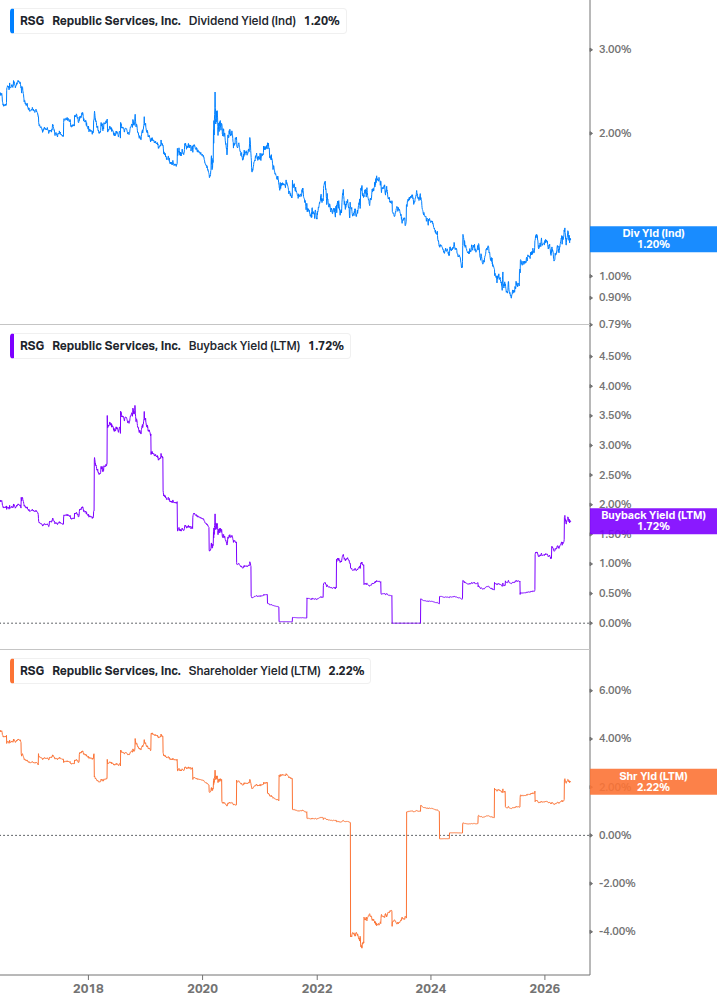Click the 1.72% value in buyback yield legend
The image size is (717, 1005).
[x=326, y=346]
